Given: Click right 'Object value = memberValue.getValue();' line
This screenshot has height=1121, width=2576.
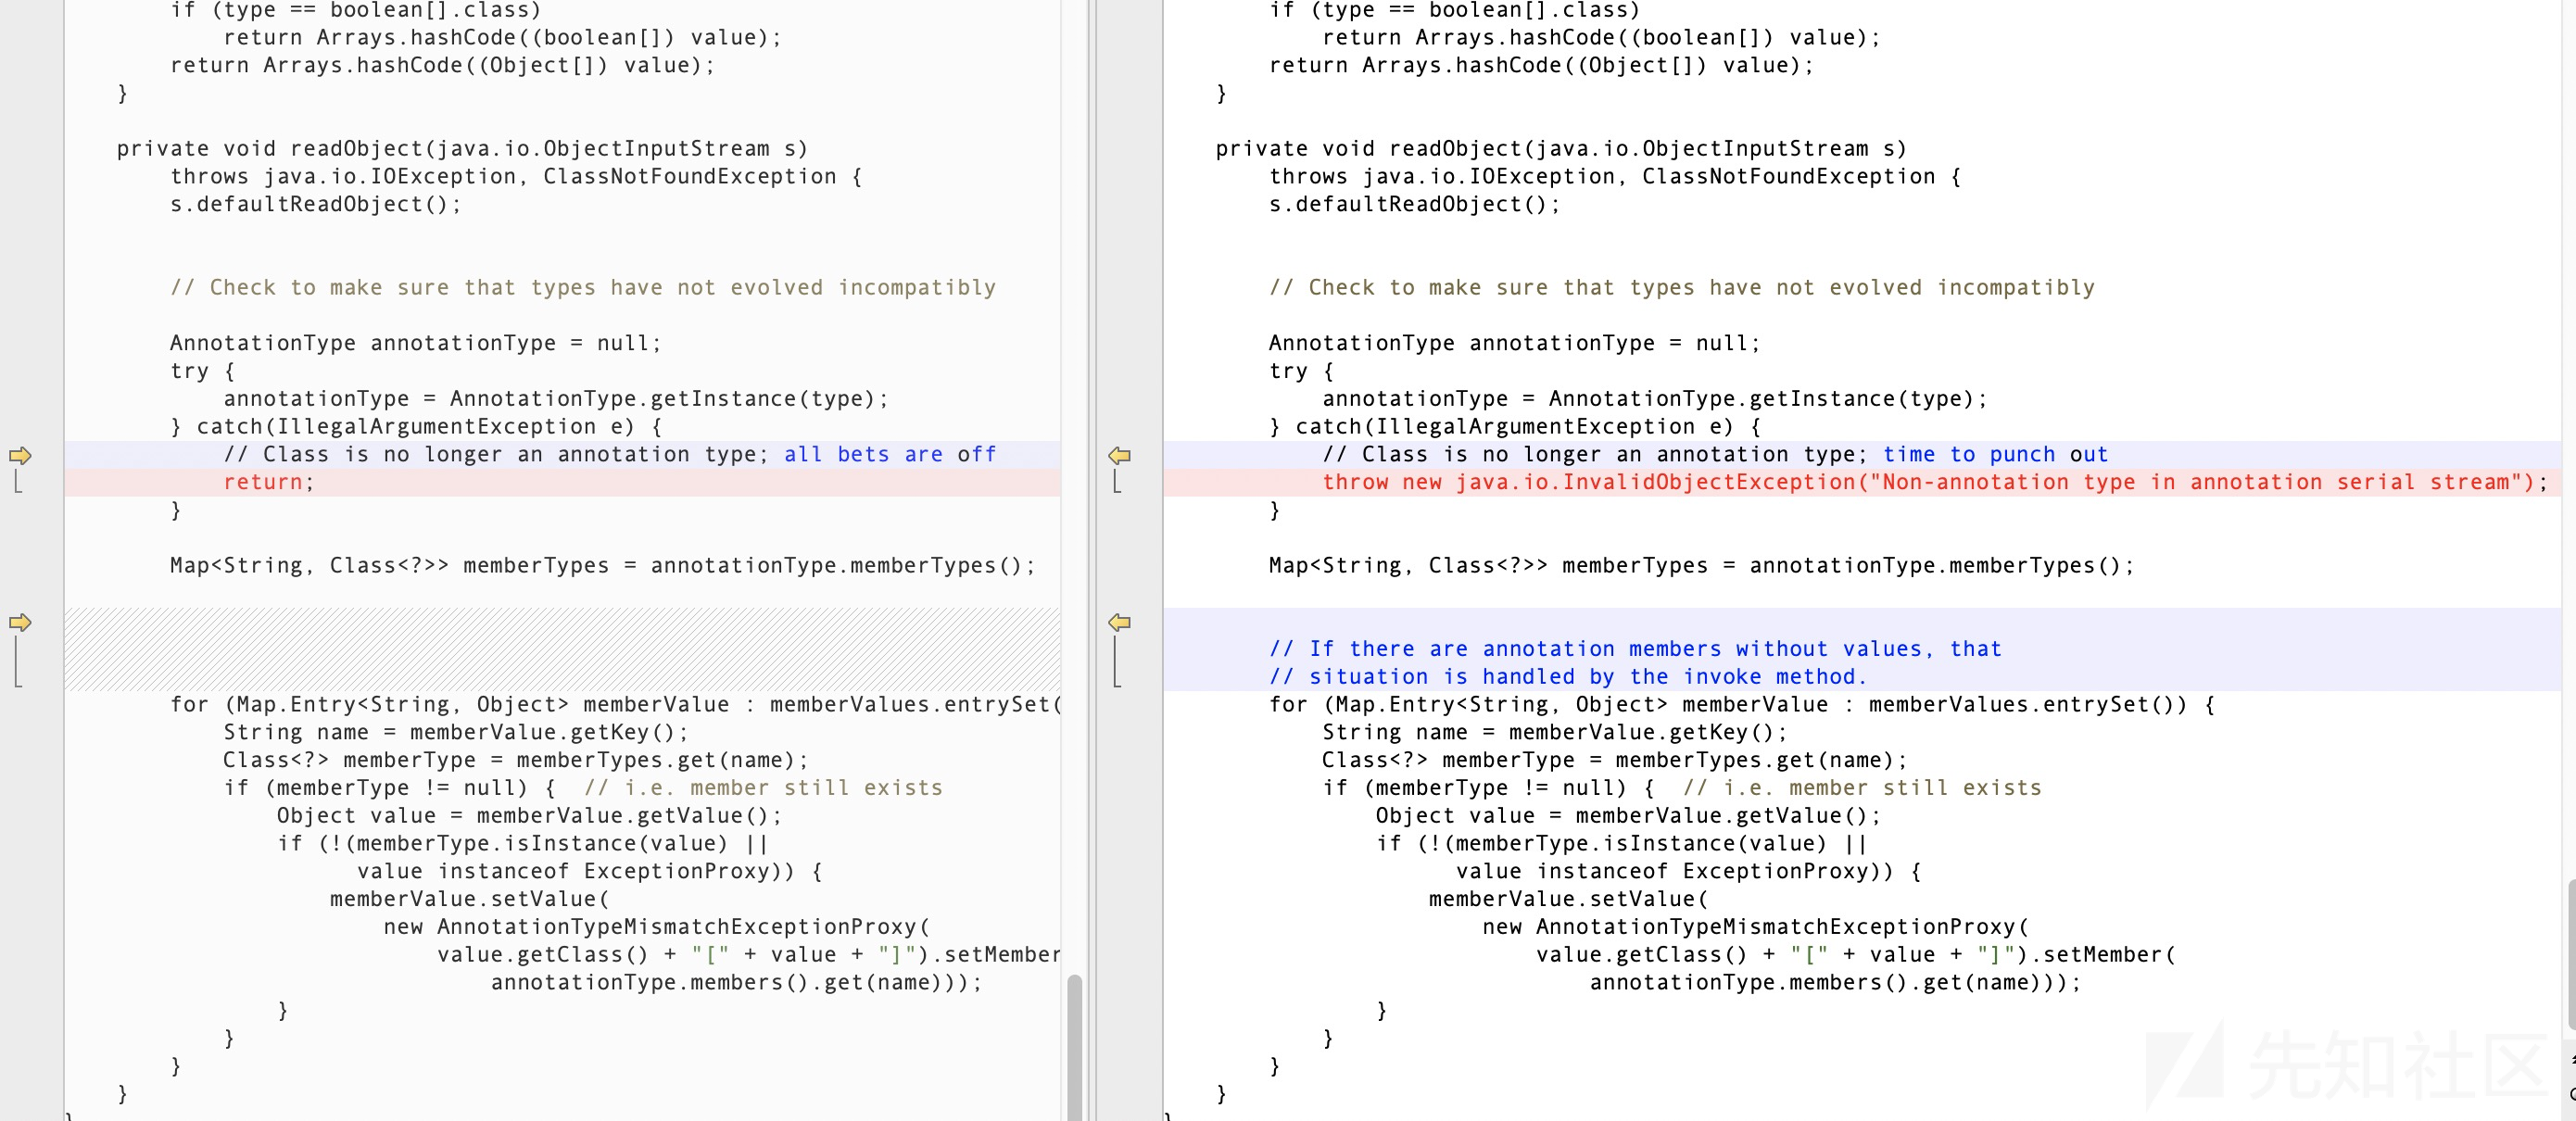Looking at the screenshot, I should click(x=1628, y=816).
